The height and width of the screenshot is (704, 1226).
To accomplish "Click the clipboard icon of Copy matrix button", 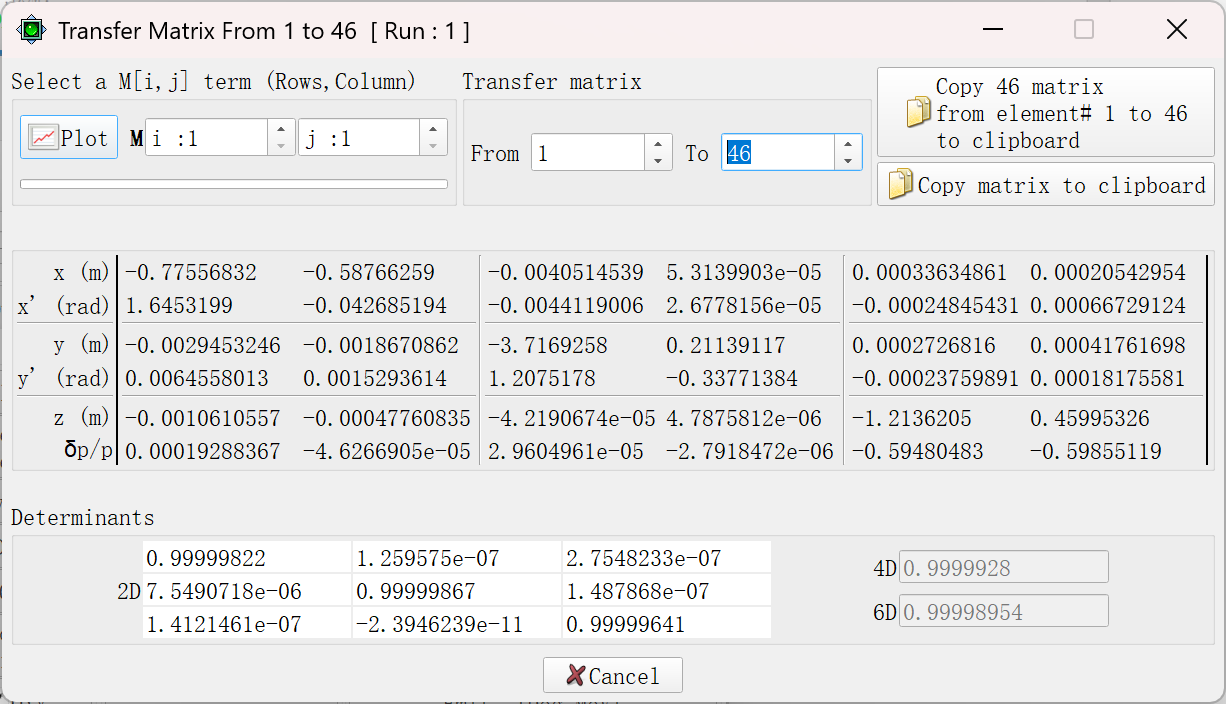I will 900,184.
